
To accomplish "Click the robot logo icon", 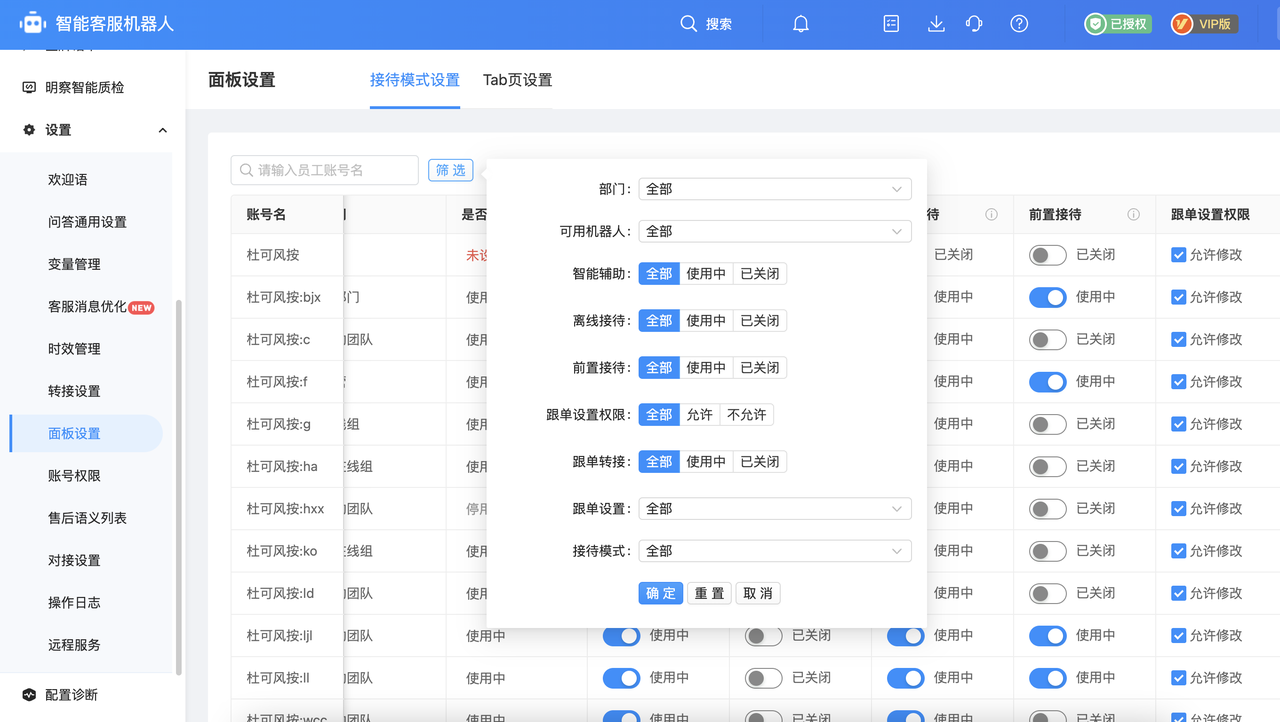I will pyautogui.click(x=33, y=23).
